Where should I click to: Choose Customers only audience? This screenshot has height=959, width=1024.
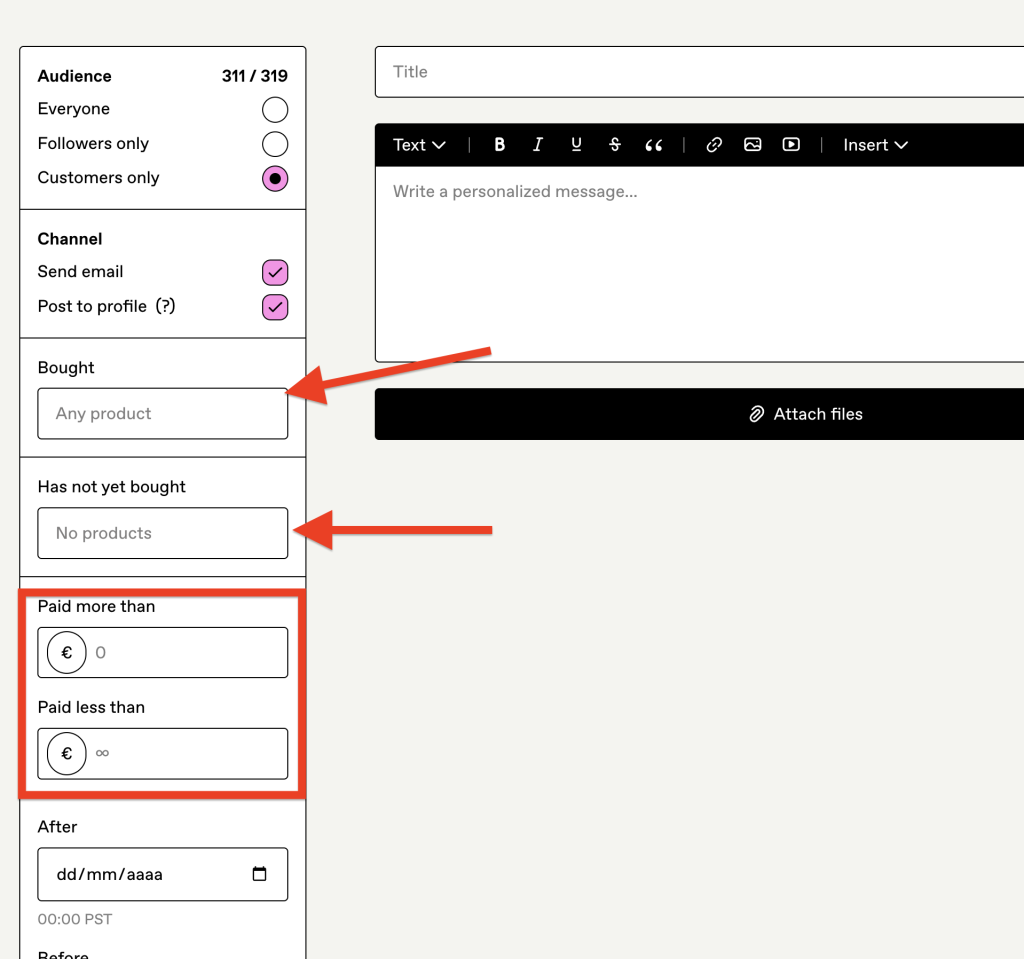click(275, 178)
